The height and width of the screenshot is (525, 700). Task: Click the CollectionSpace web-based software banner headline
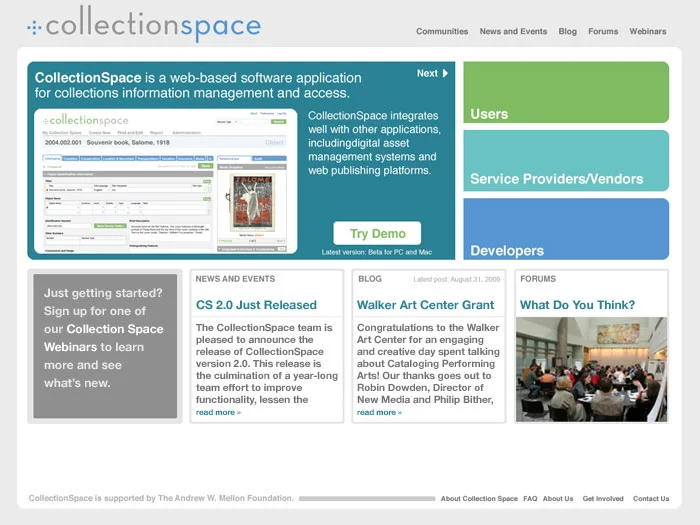[198, 85]
